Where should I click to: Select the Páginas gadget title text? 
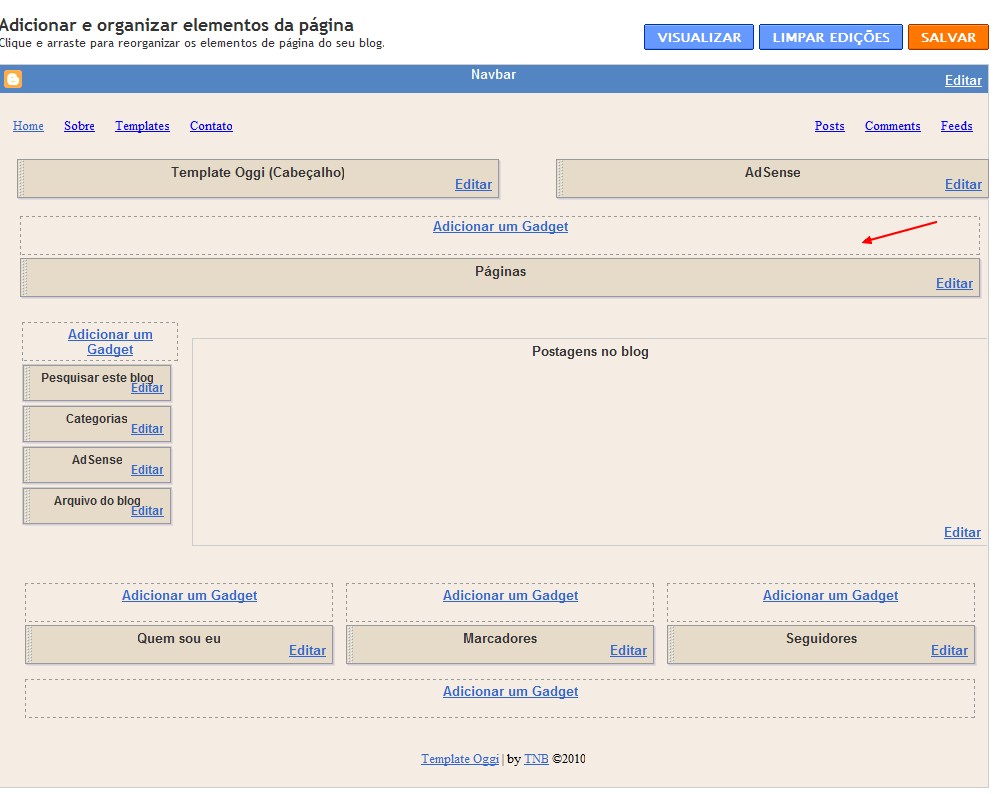point(500,271)
